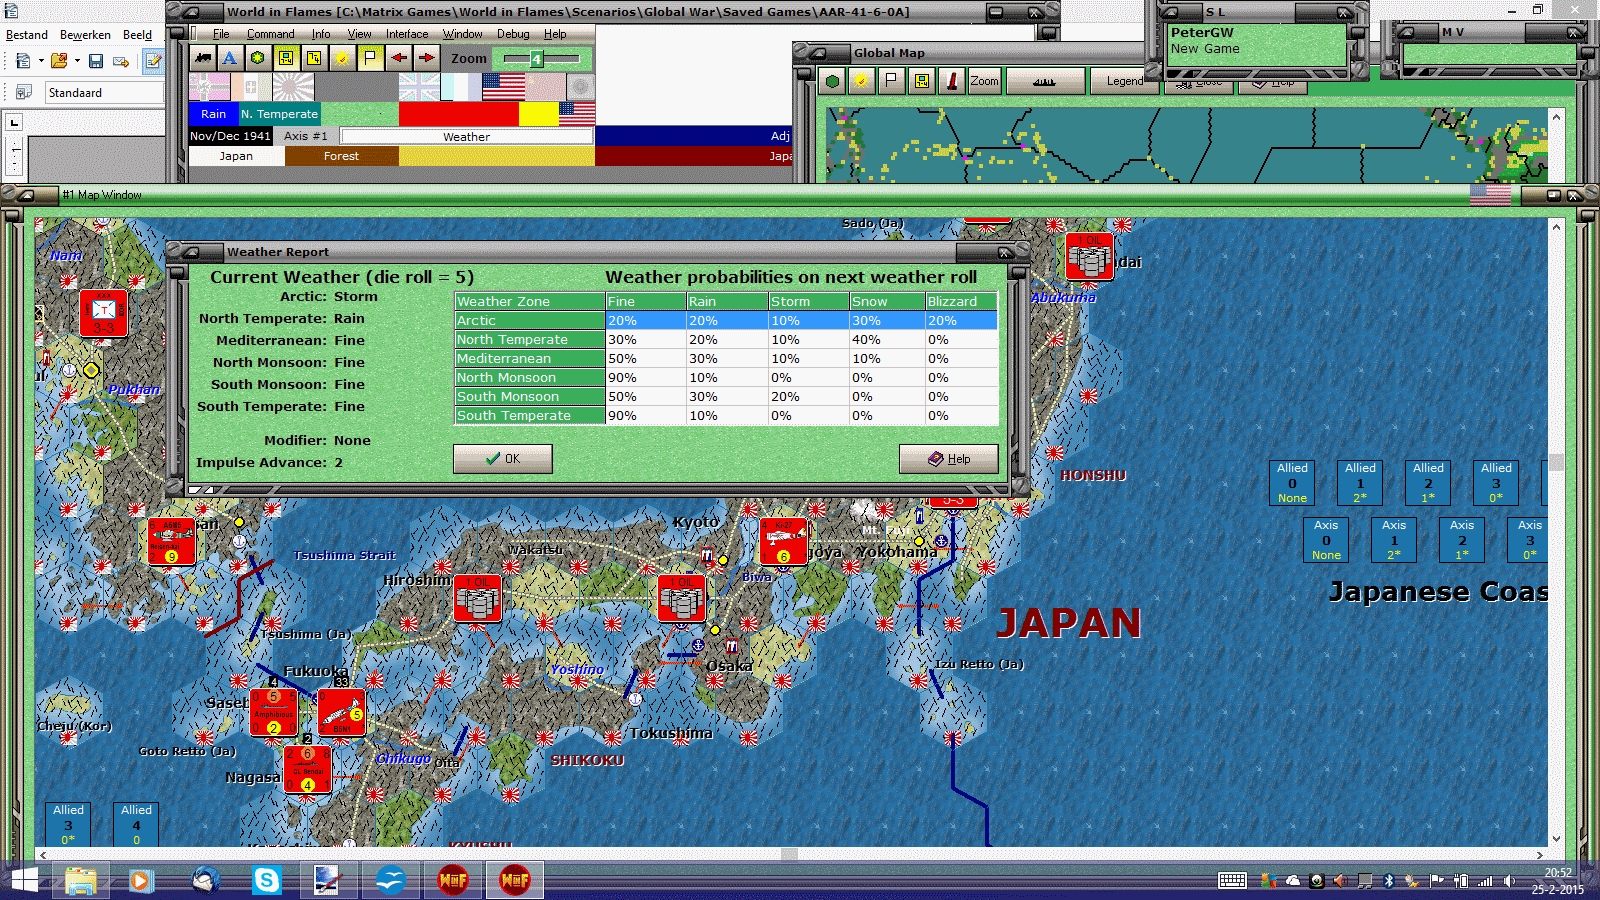Open the Bewerken menu

pos(85,35)
